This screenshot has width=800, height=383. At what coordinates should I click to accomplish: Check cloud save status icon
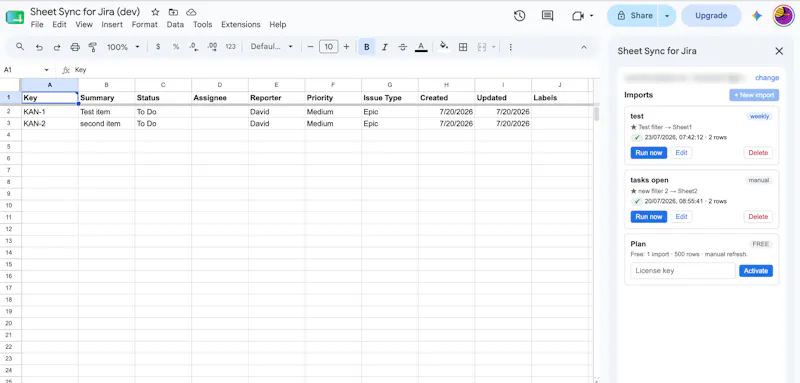[x=191, y=12]
